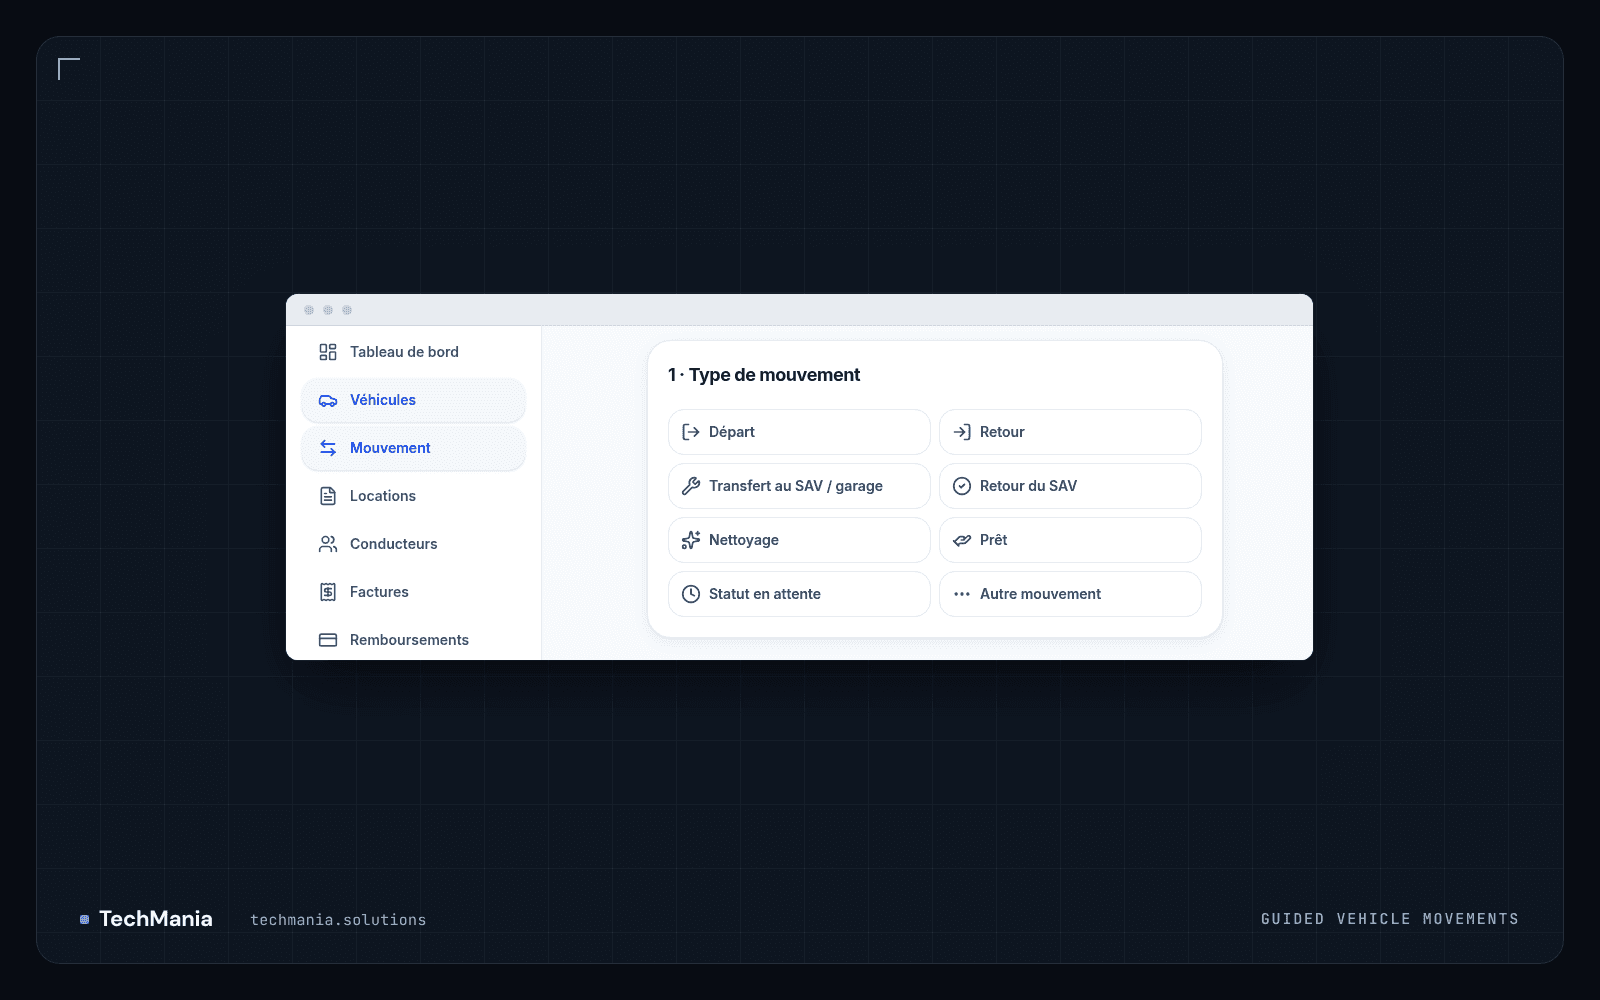The width and height of the screenshot is (1600, 1000).
Task: Click the GUIDED VEHICLE MOVEMENTS caption
Action: tap(1390, 919)
